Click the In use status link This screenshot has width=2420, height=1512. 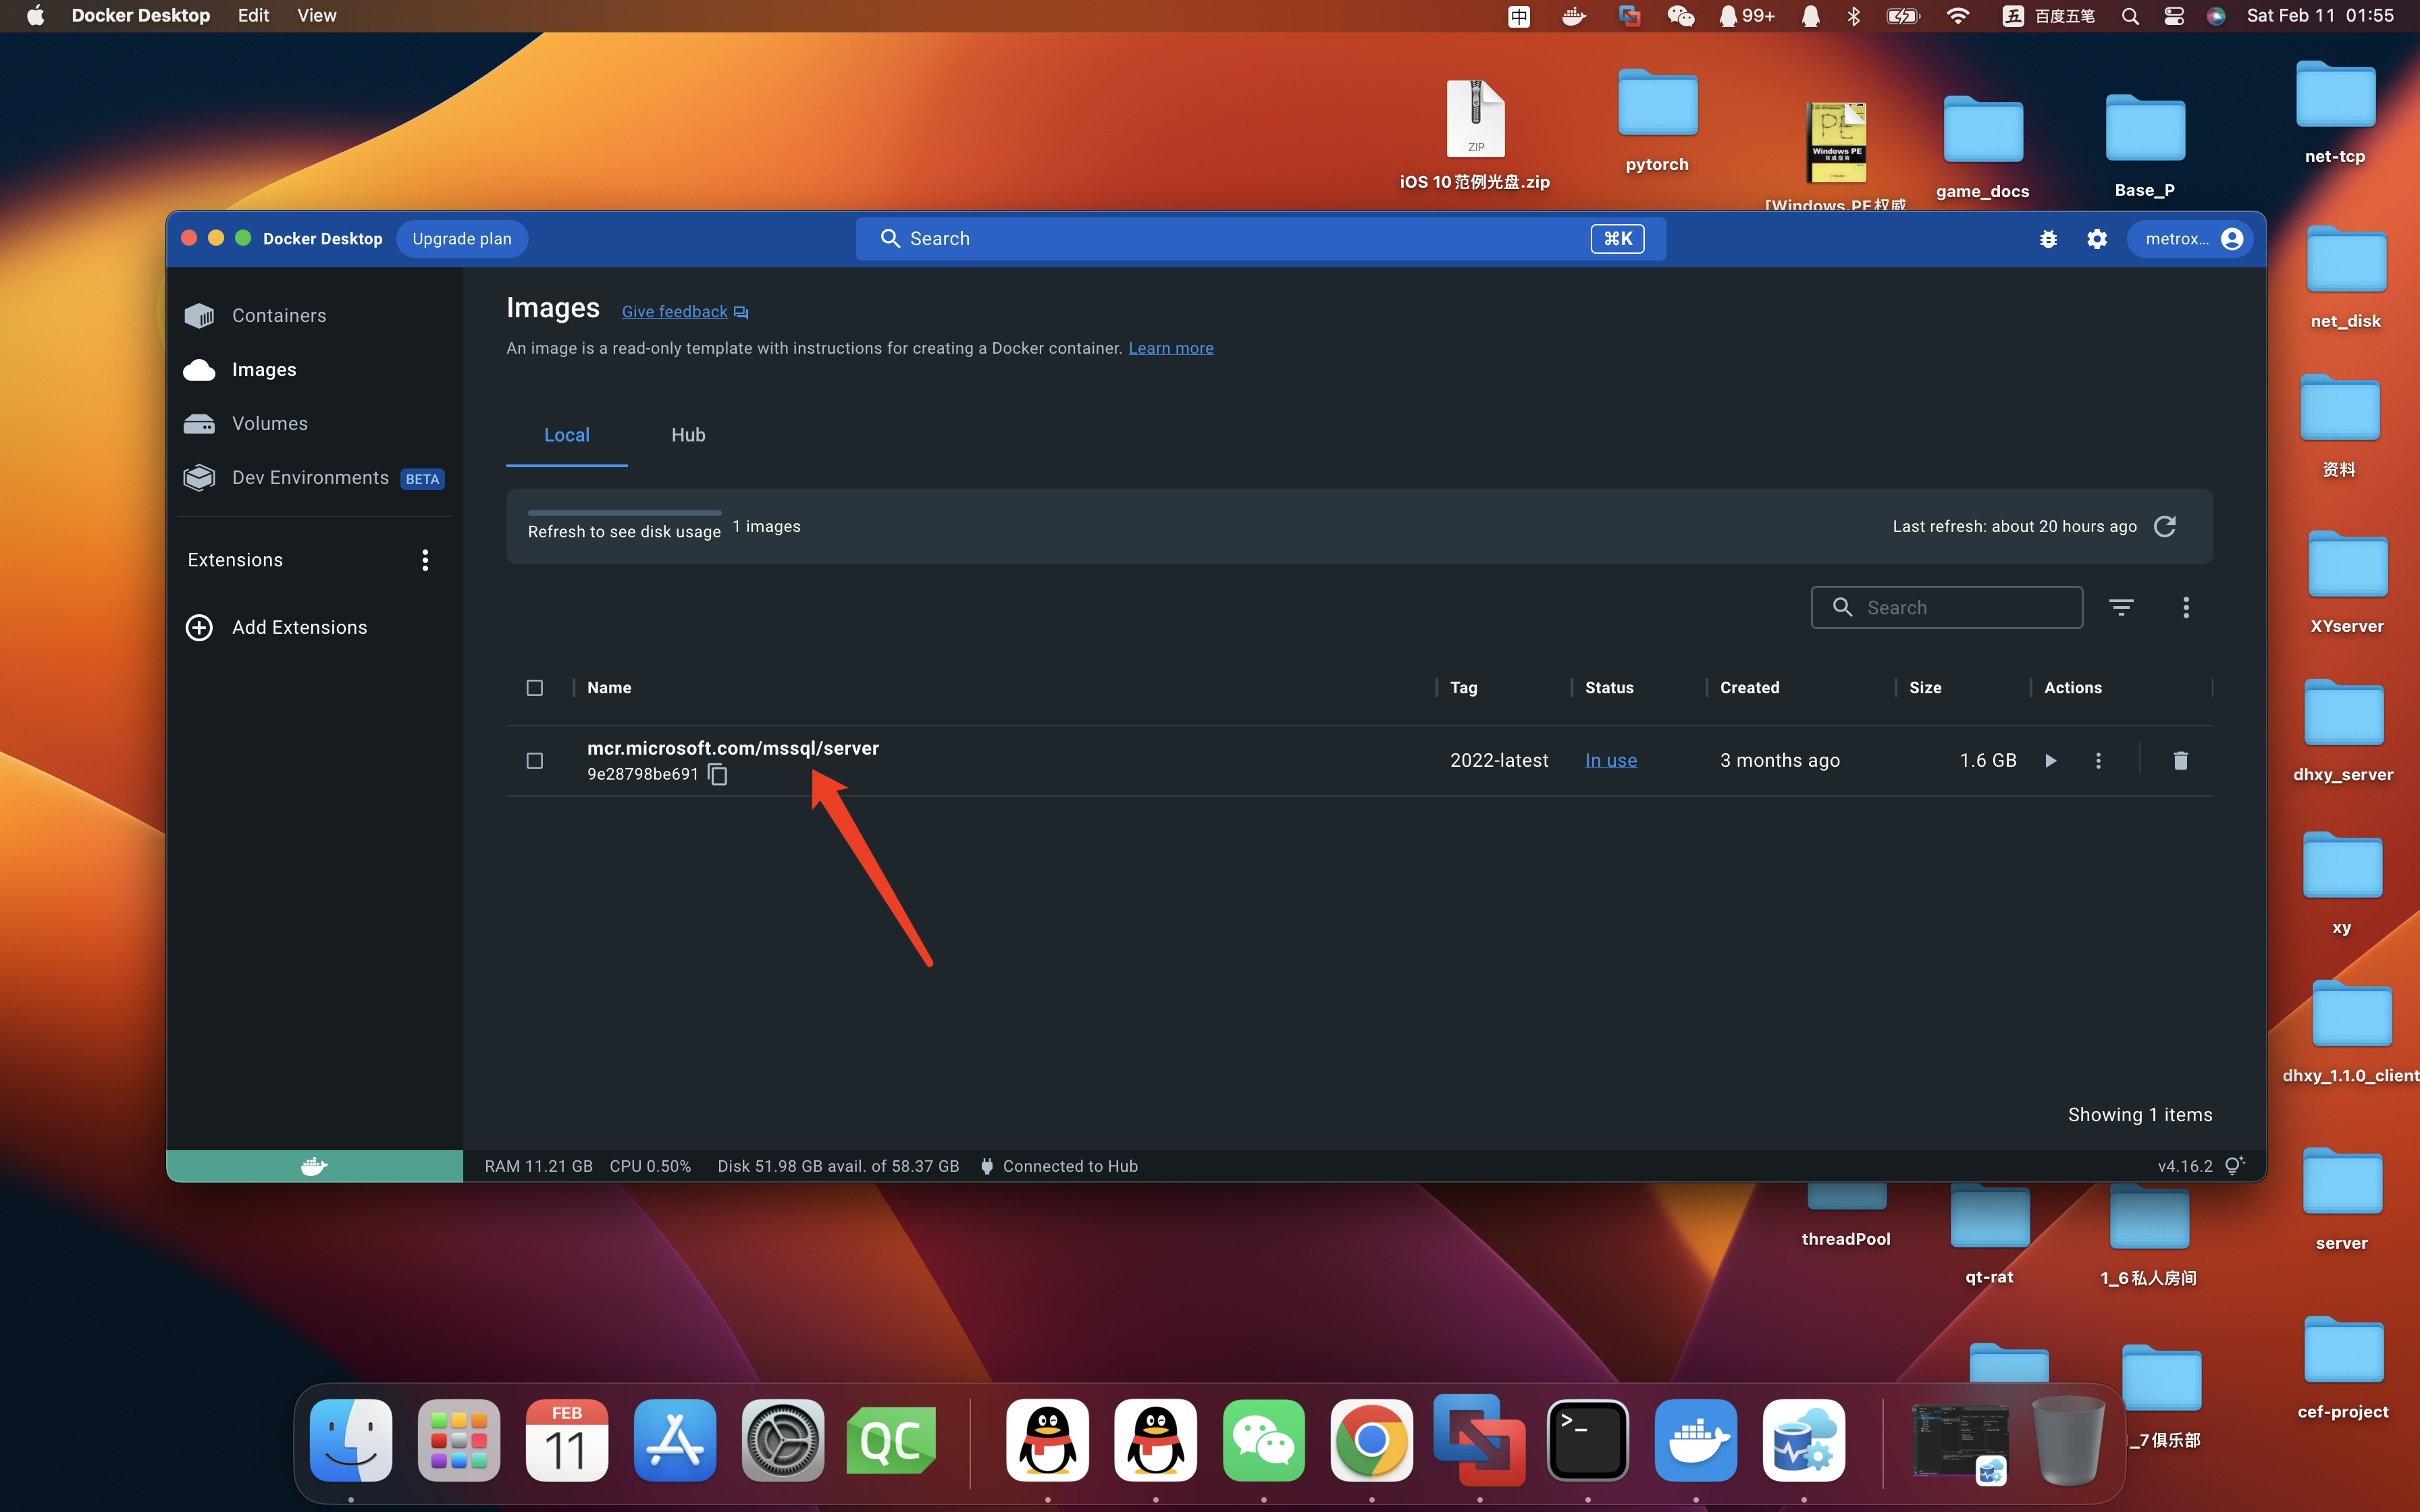(x=1611, y=760)
